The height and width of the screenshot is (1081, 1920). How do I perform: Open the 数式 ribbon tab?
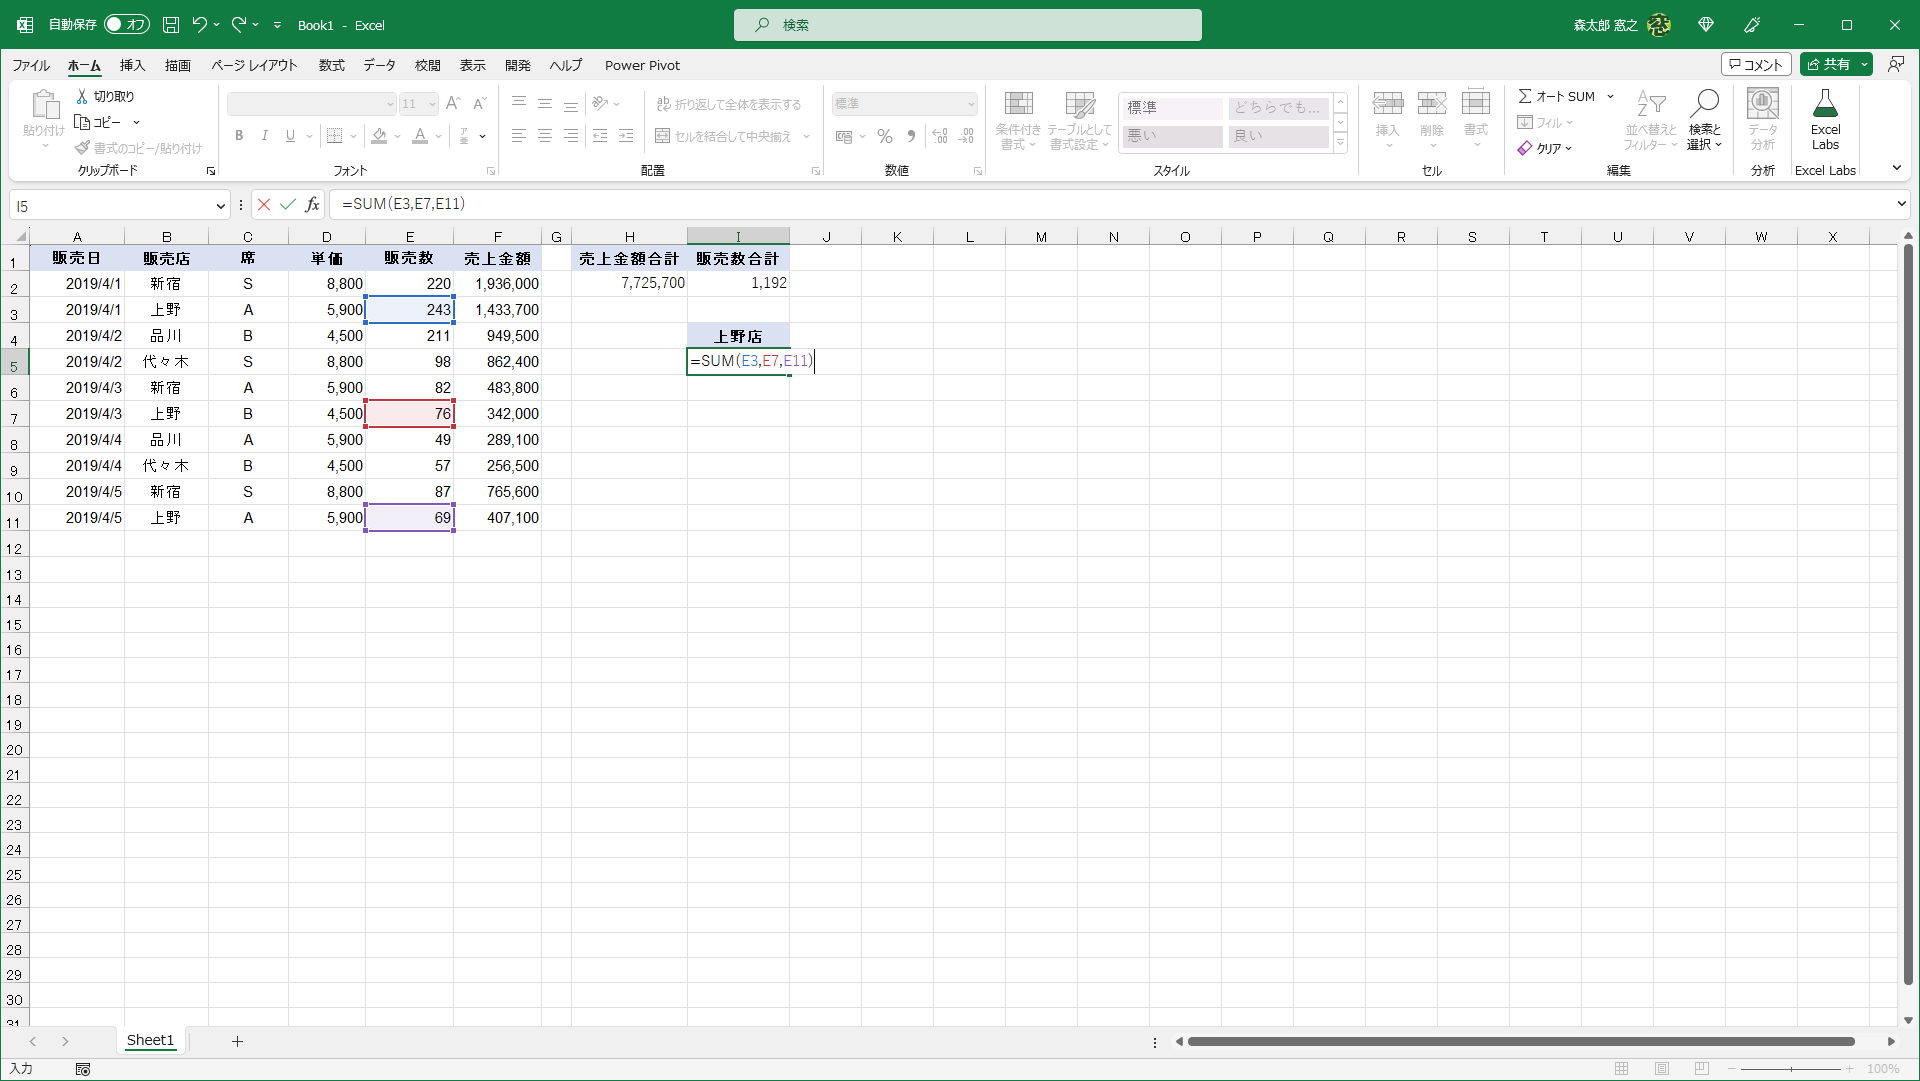pos(331,66)
